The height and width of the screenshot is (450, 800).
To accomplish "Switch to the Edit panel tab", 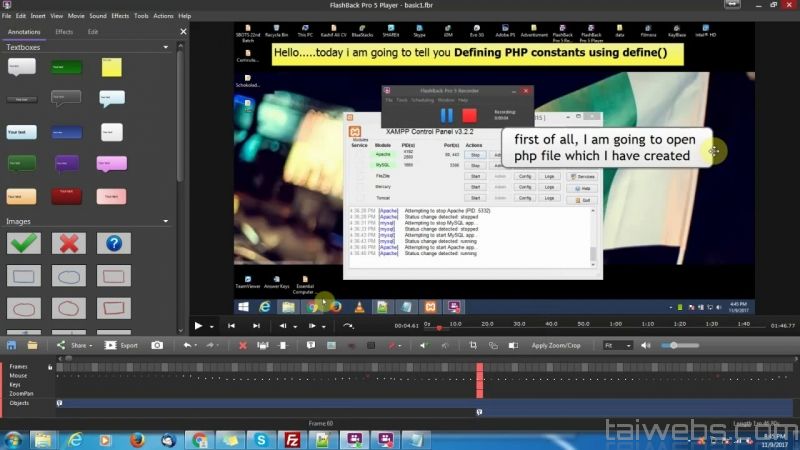I will [93, 32].
